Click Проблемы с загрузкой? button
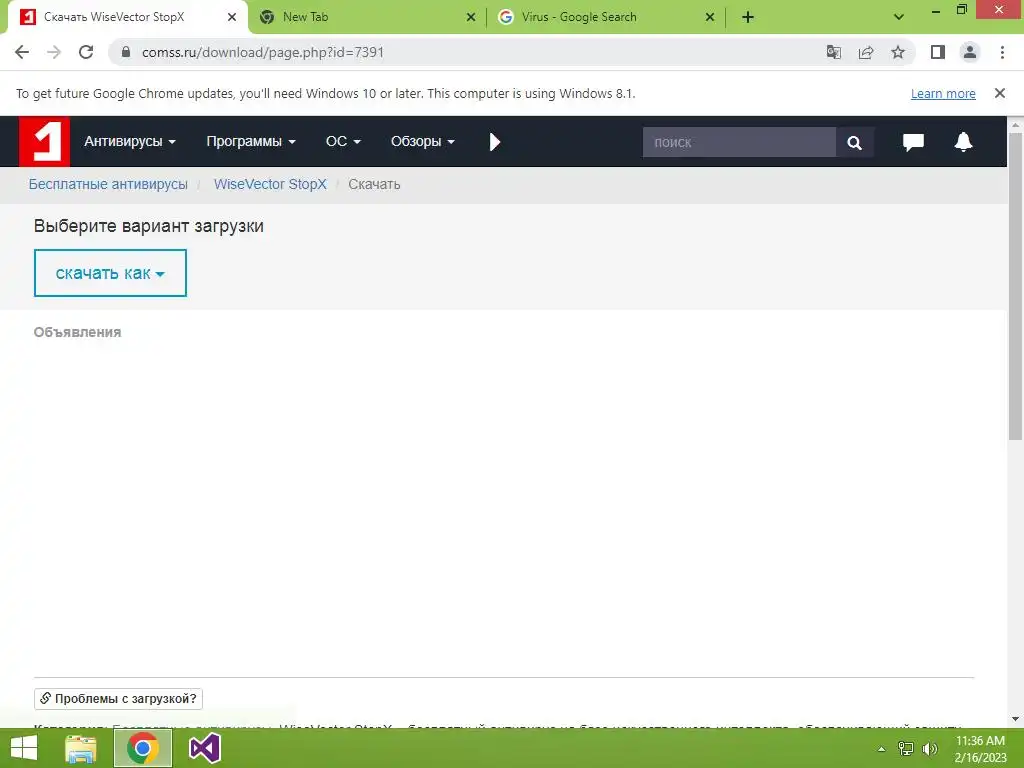This screenshot has width=1024, height=768. (x=118, y=699)
